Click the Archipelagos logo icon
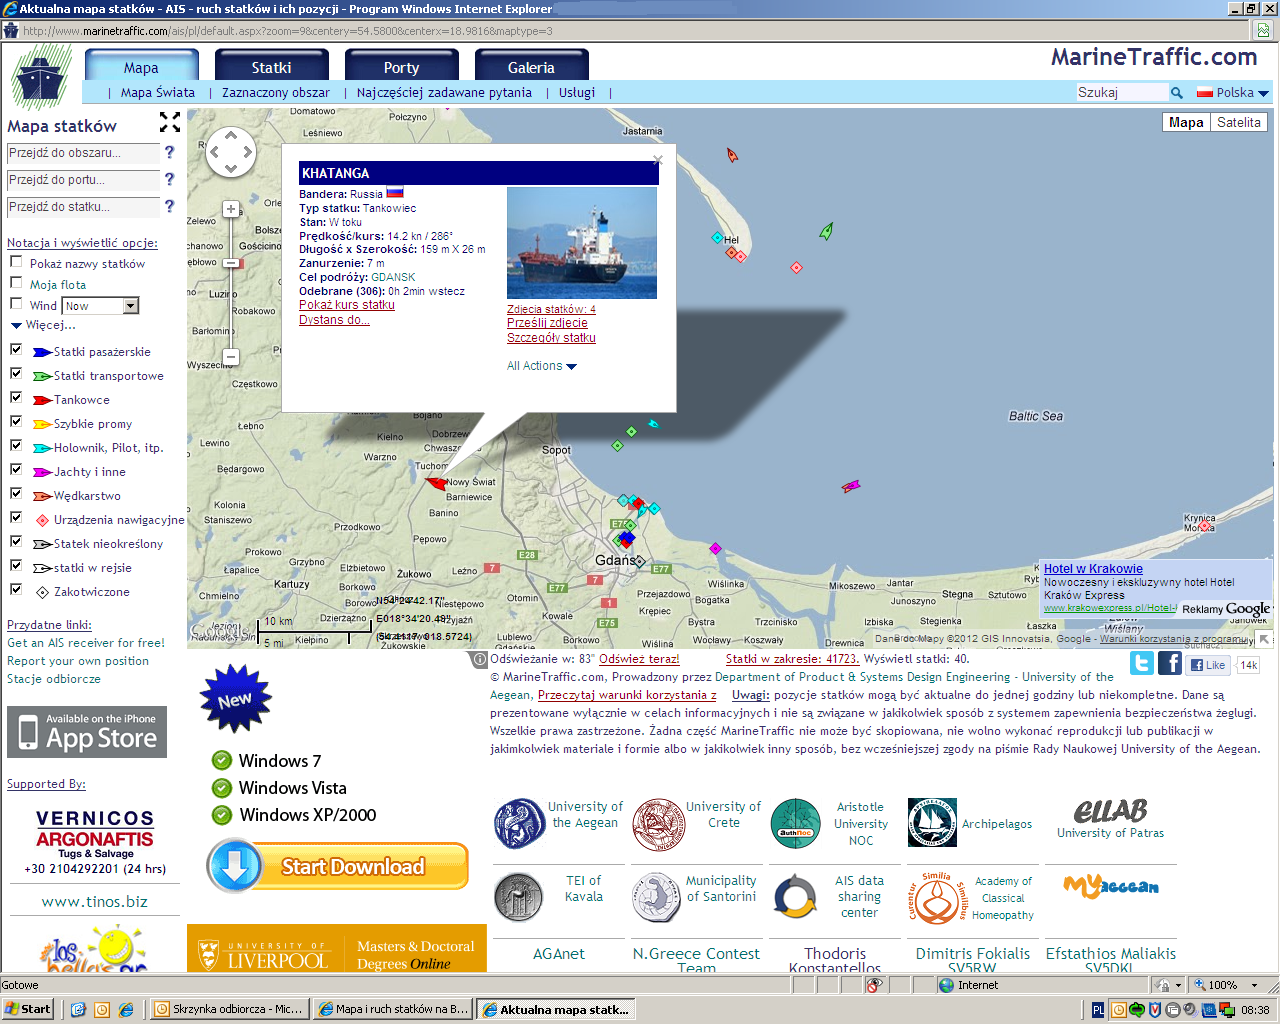This screenshot has width=1280, height=1024. [932, 823]
